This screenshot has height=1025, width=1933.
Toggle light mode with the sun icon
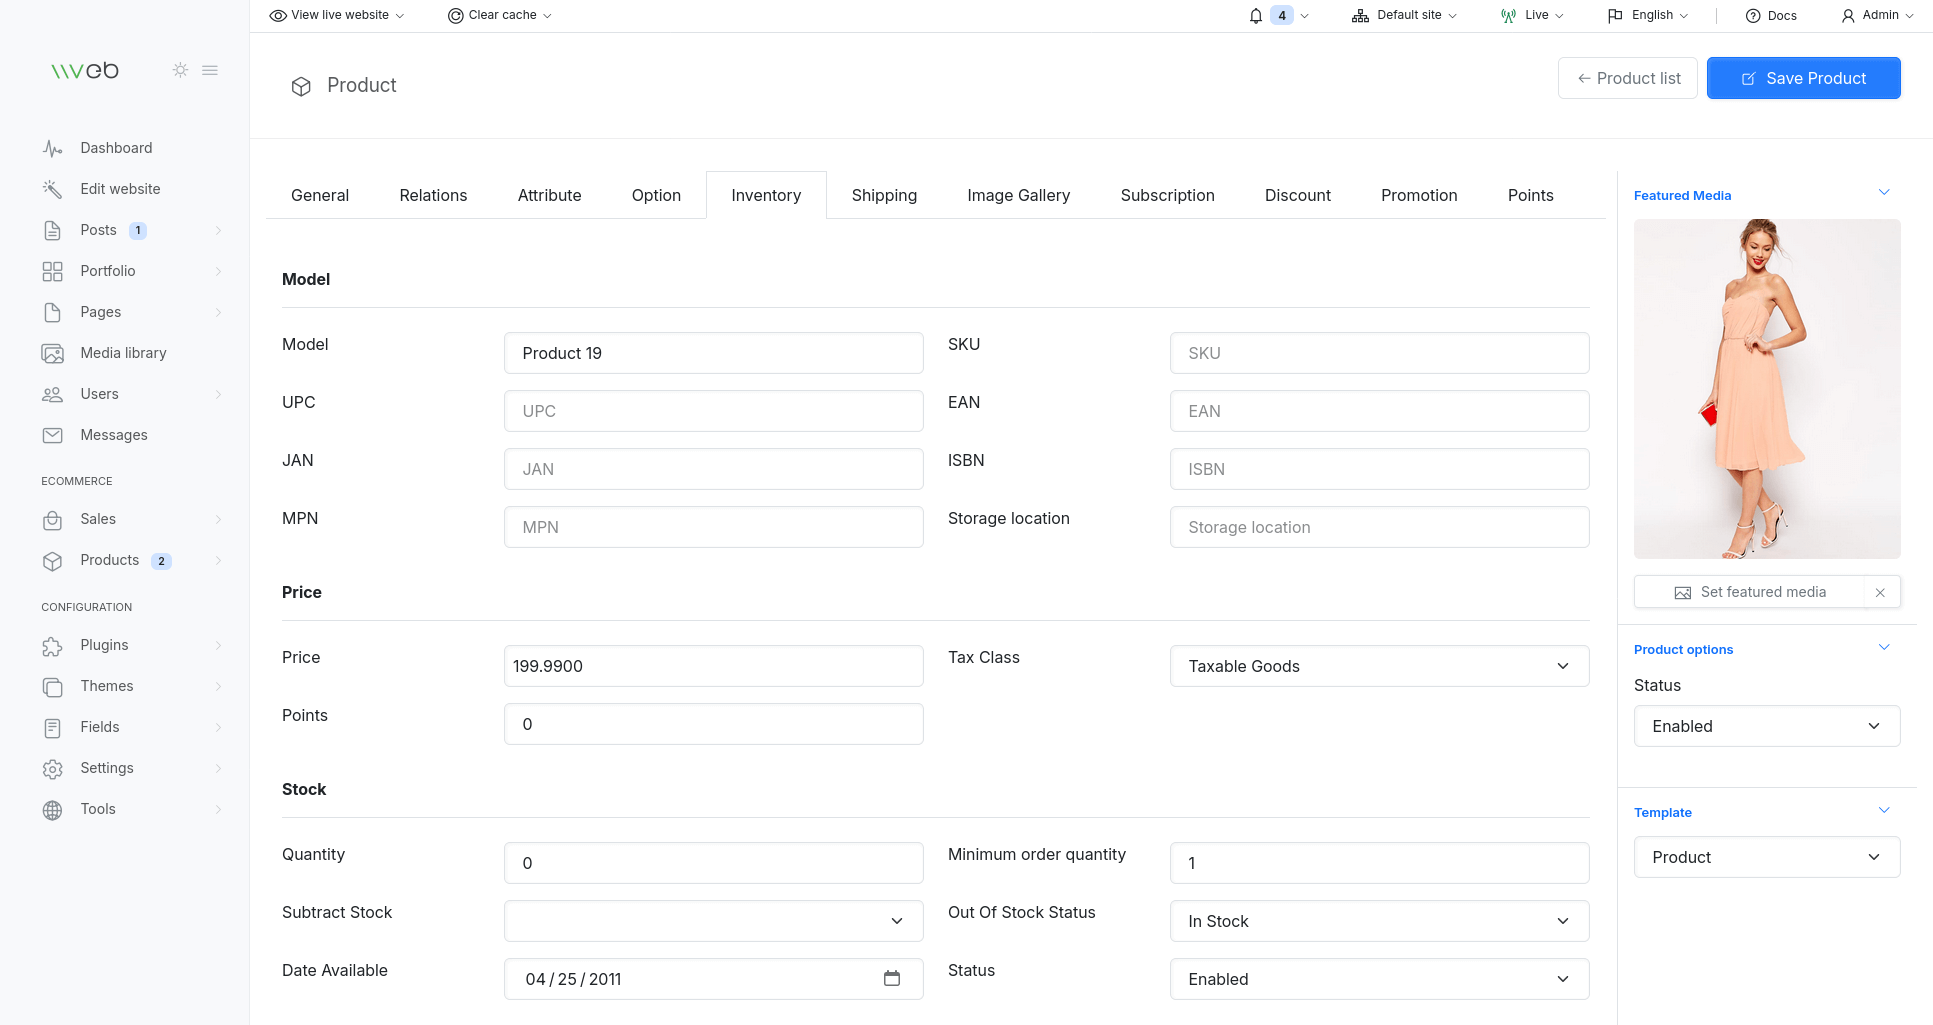(x=180, y=70)
